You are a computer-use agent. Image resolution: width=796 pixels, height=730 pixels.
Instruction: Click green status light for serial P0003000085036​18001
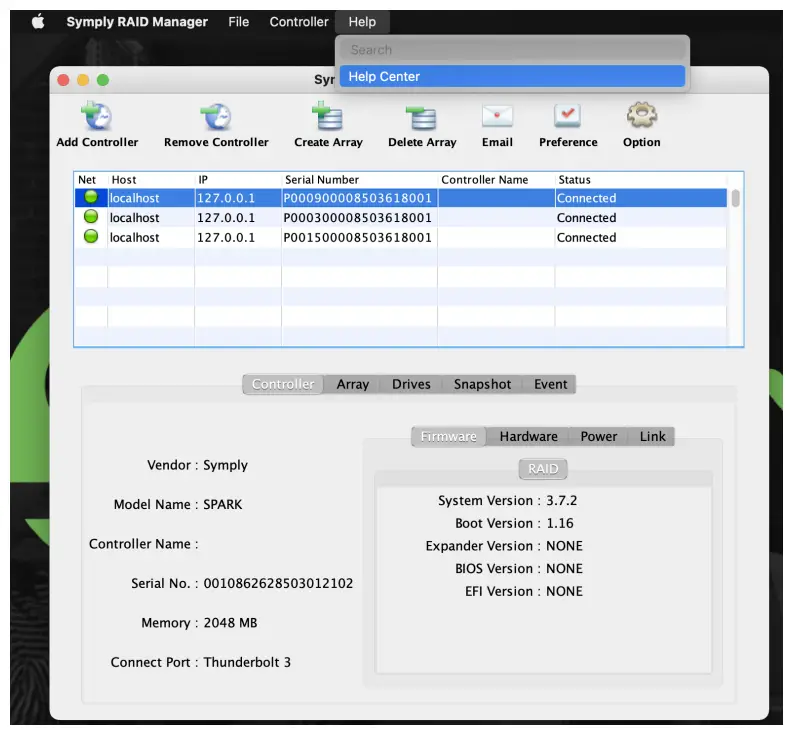(91, 217)
